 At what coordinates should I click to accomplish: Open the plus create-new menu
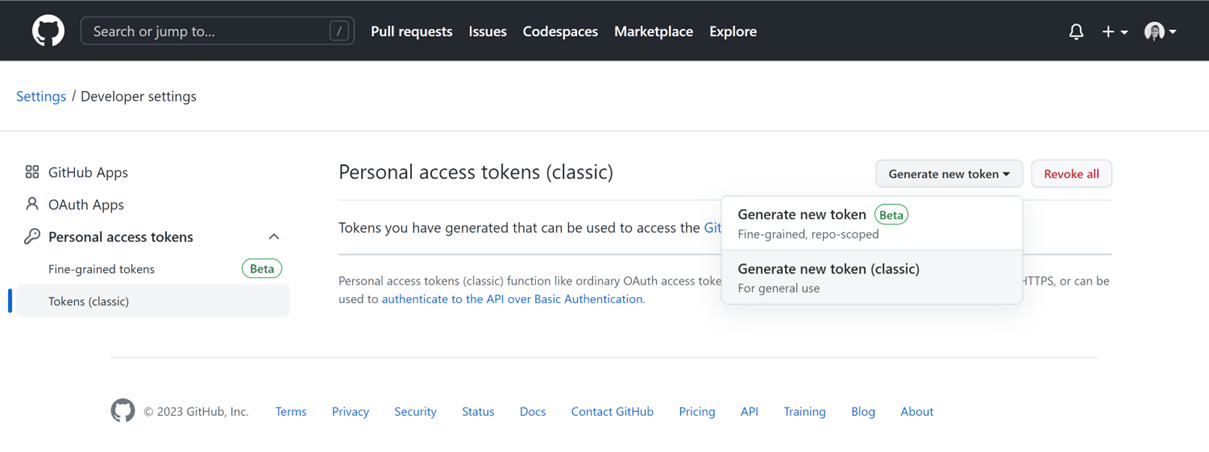coord(1115,32)
